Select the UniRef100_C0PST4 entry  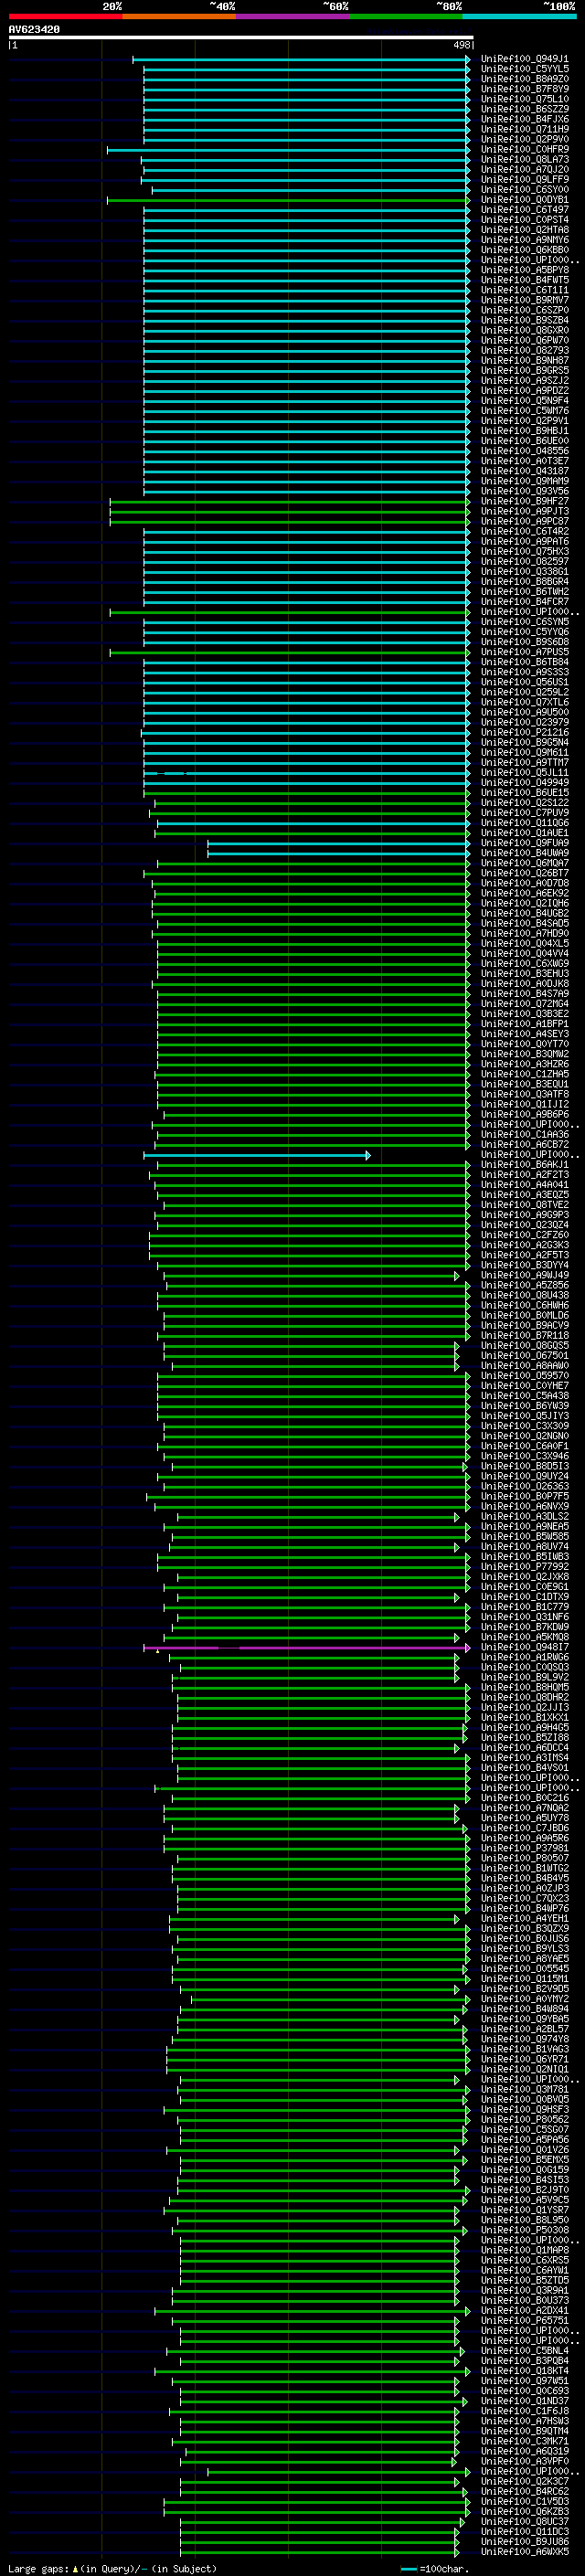[524, 220]
